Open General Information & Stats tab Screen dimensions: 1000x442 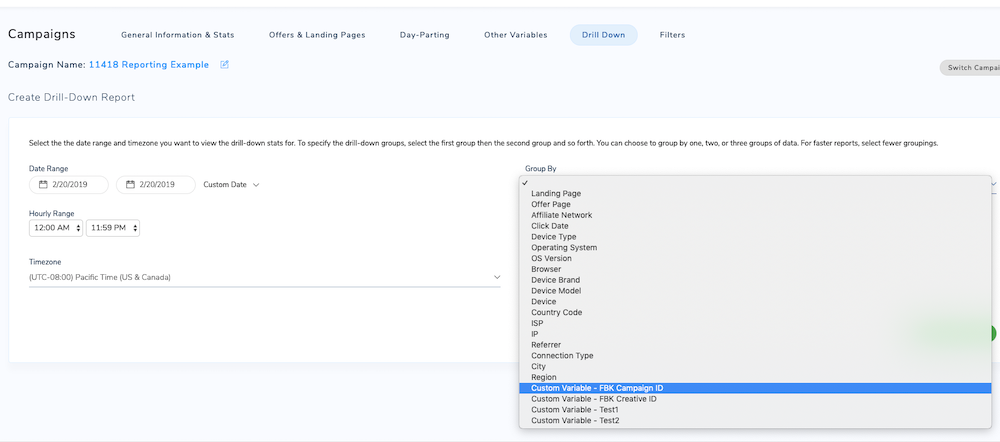pos(178,35)
